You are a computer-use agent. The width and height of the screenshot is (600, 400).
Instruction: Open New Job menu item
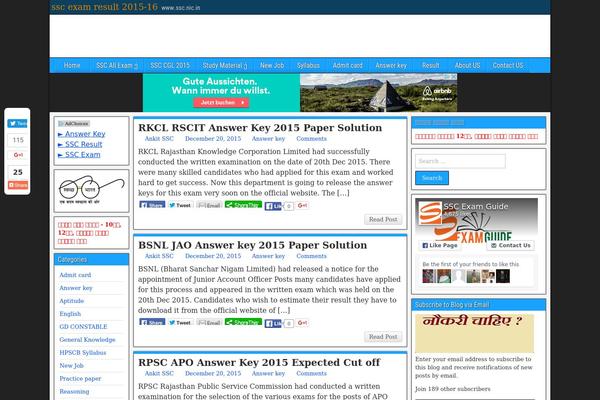coord(272,65)
